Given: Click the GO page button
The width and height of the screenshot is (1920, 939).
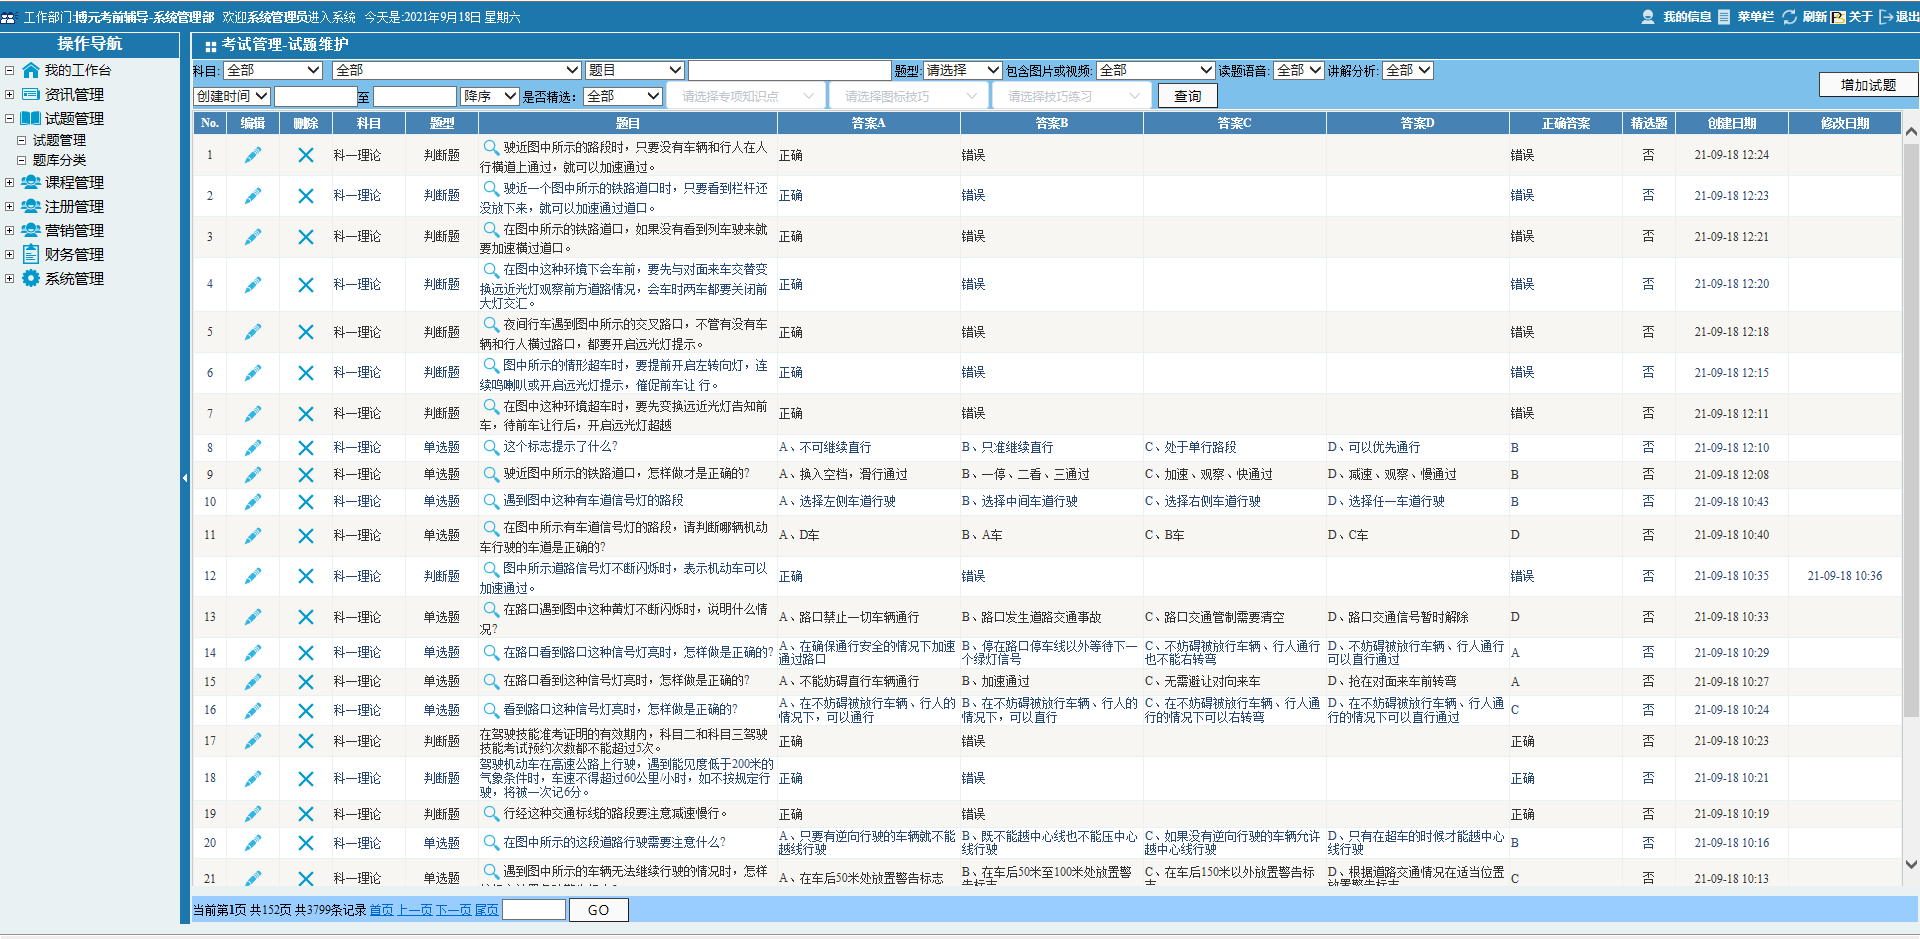Looking at the screenshot, I should [x=598, y=910].
